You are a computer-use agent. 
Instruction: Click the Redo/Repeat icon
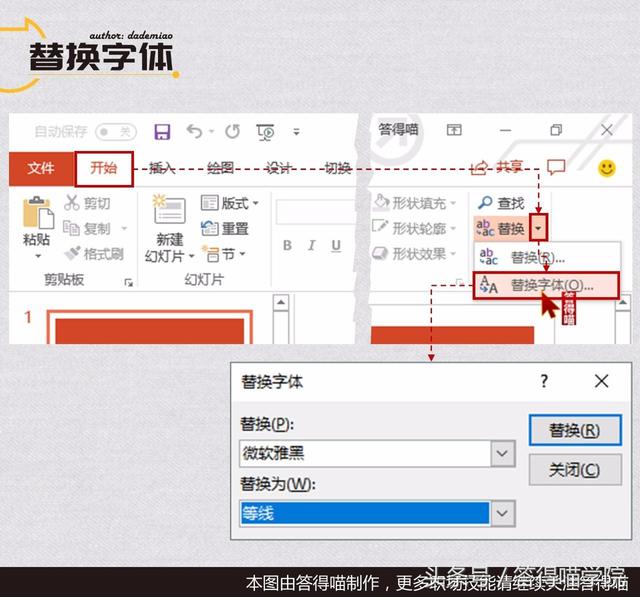233,131
